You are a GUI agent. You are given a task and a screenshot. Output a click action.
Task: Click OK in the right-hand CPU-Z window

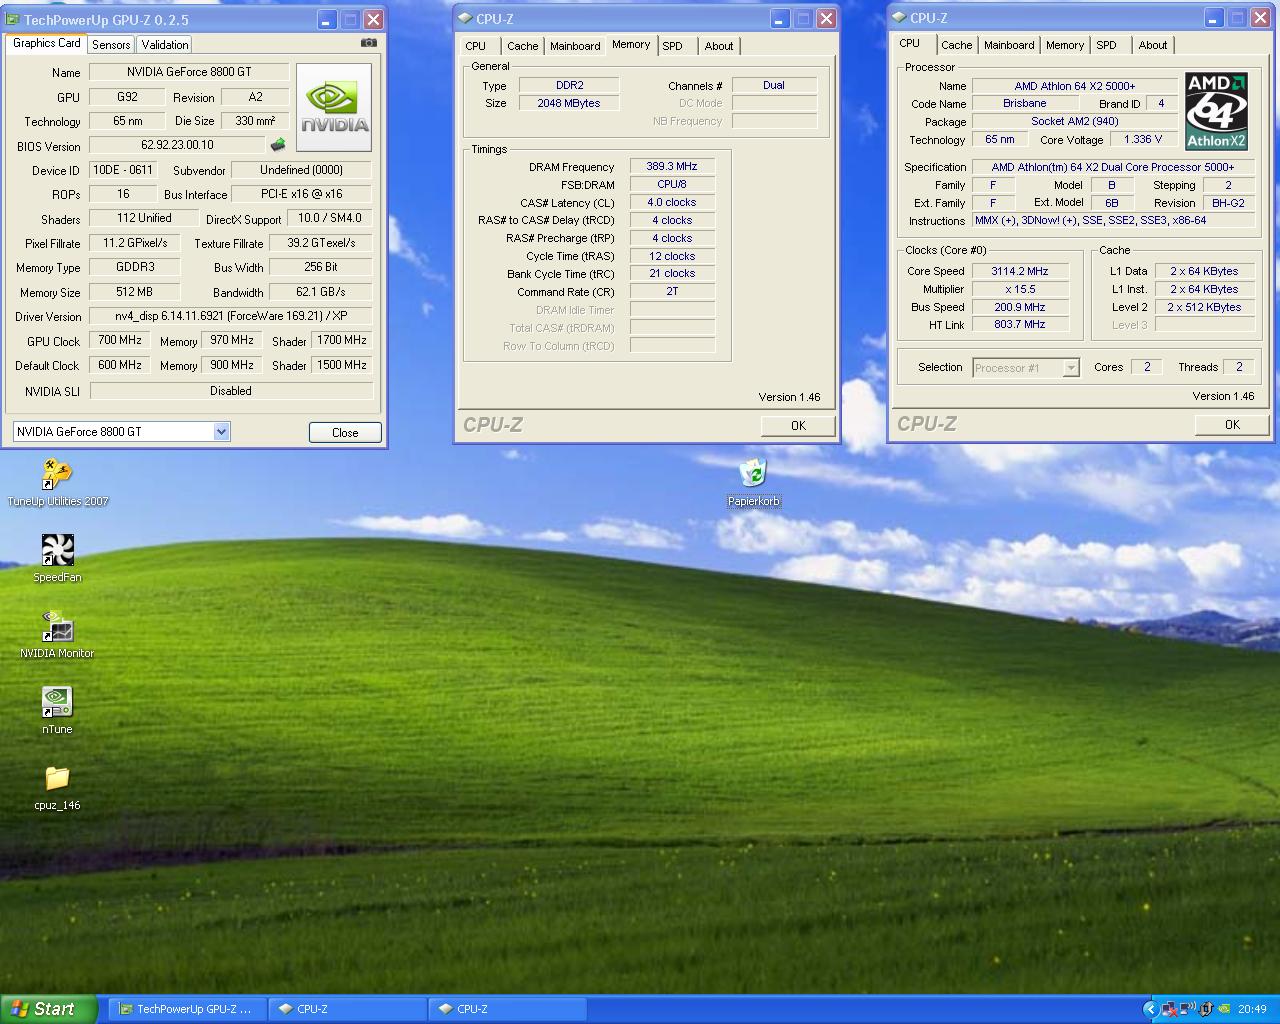click(1232, 425)
